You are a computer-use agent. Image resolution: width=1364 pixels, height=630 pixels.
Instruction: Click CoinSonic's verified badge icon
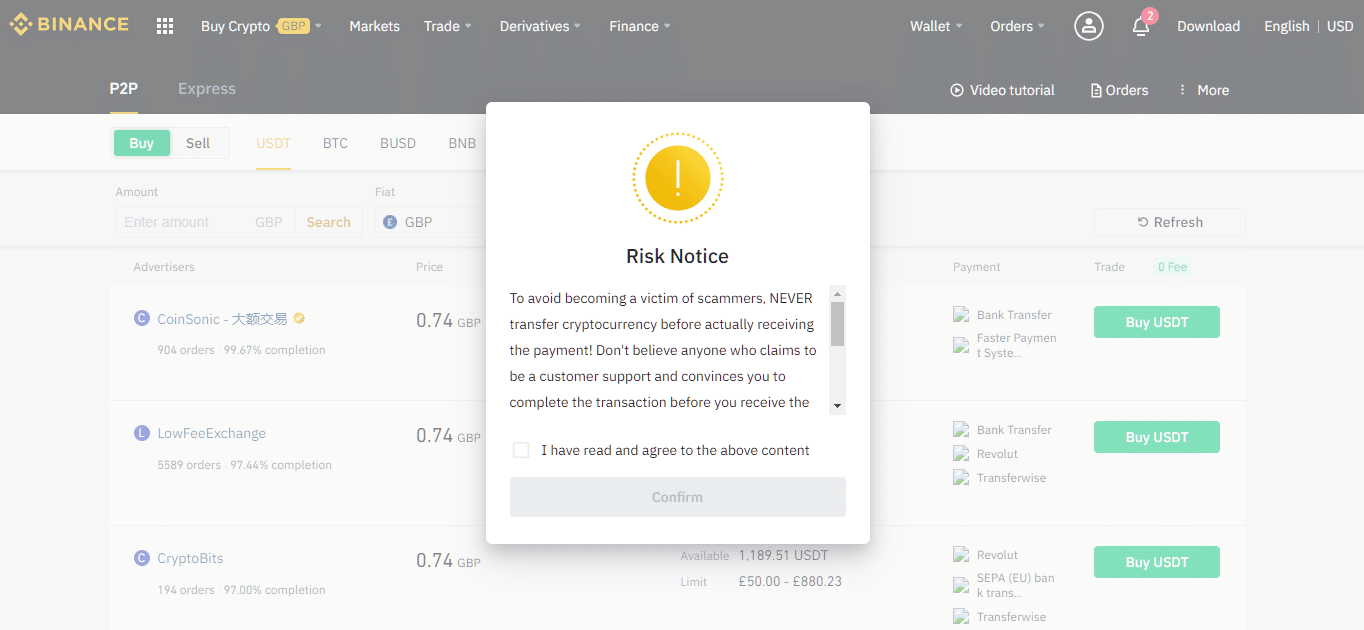(299, 319)
